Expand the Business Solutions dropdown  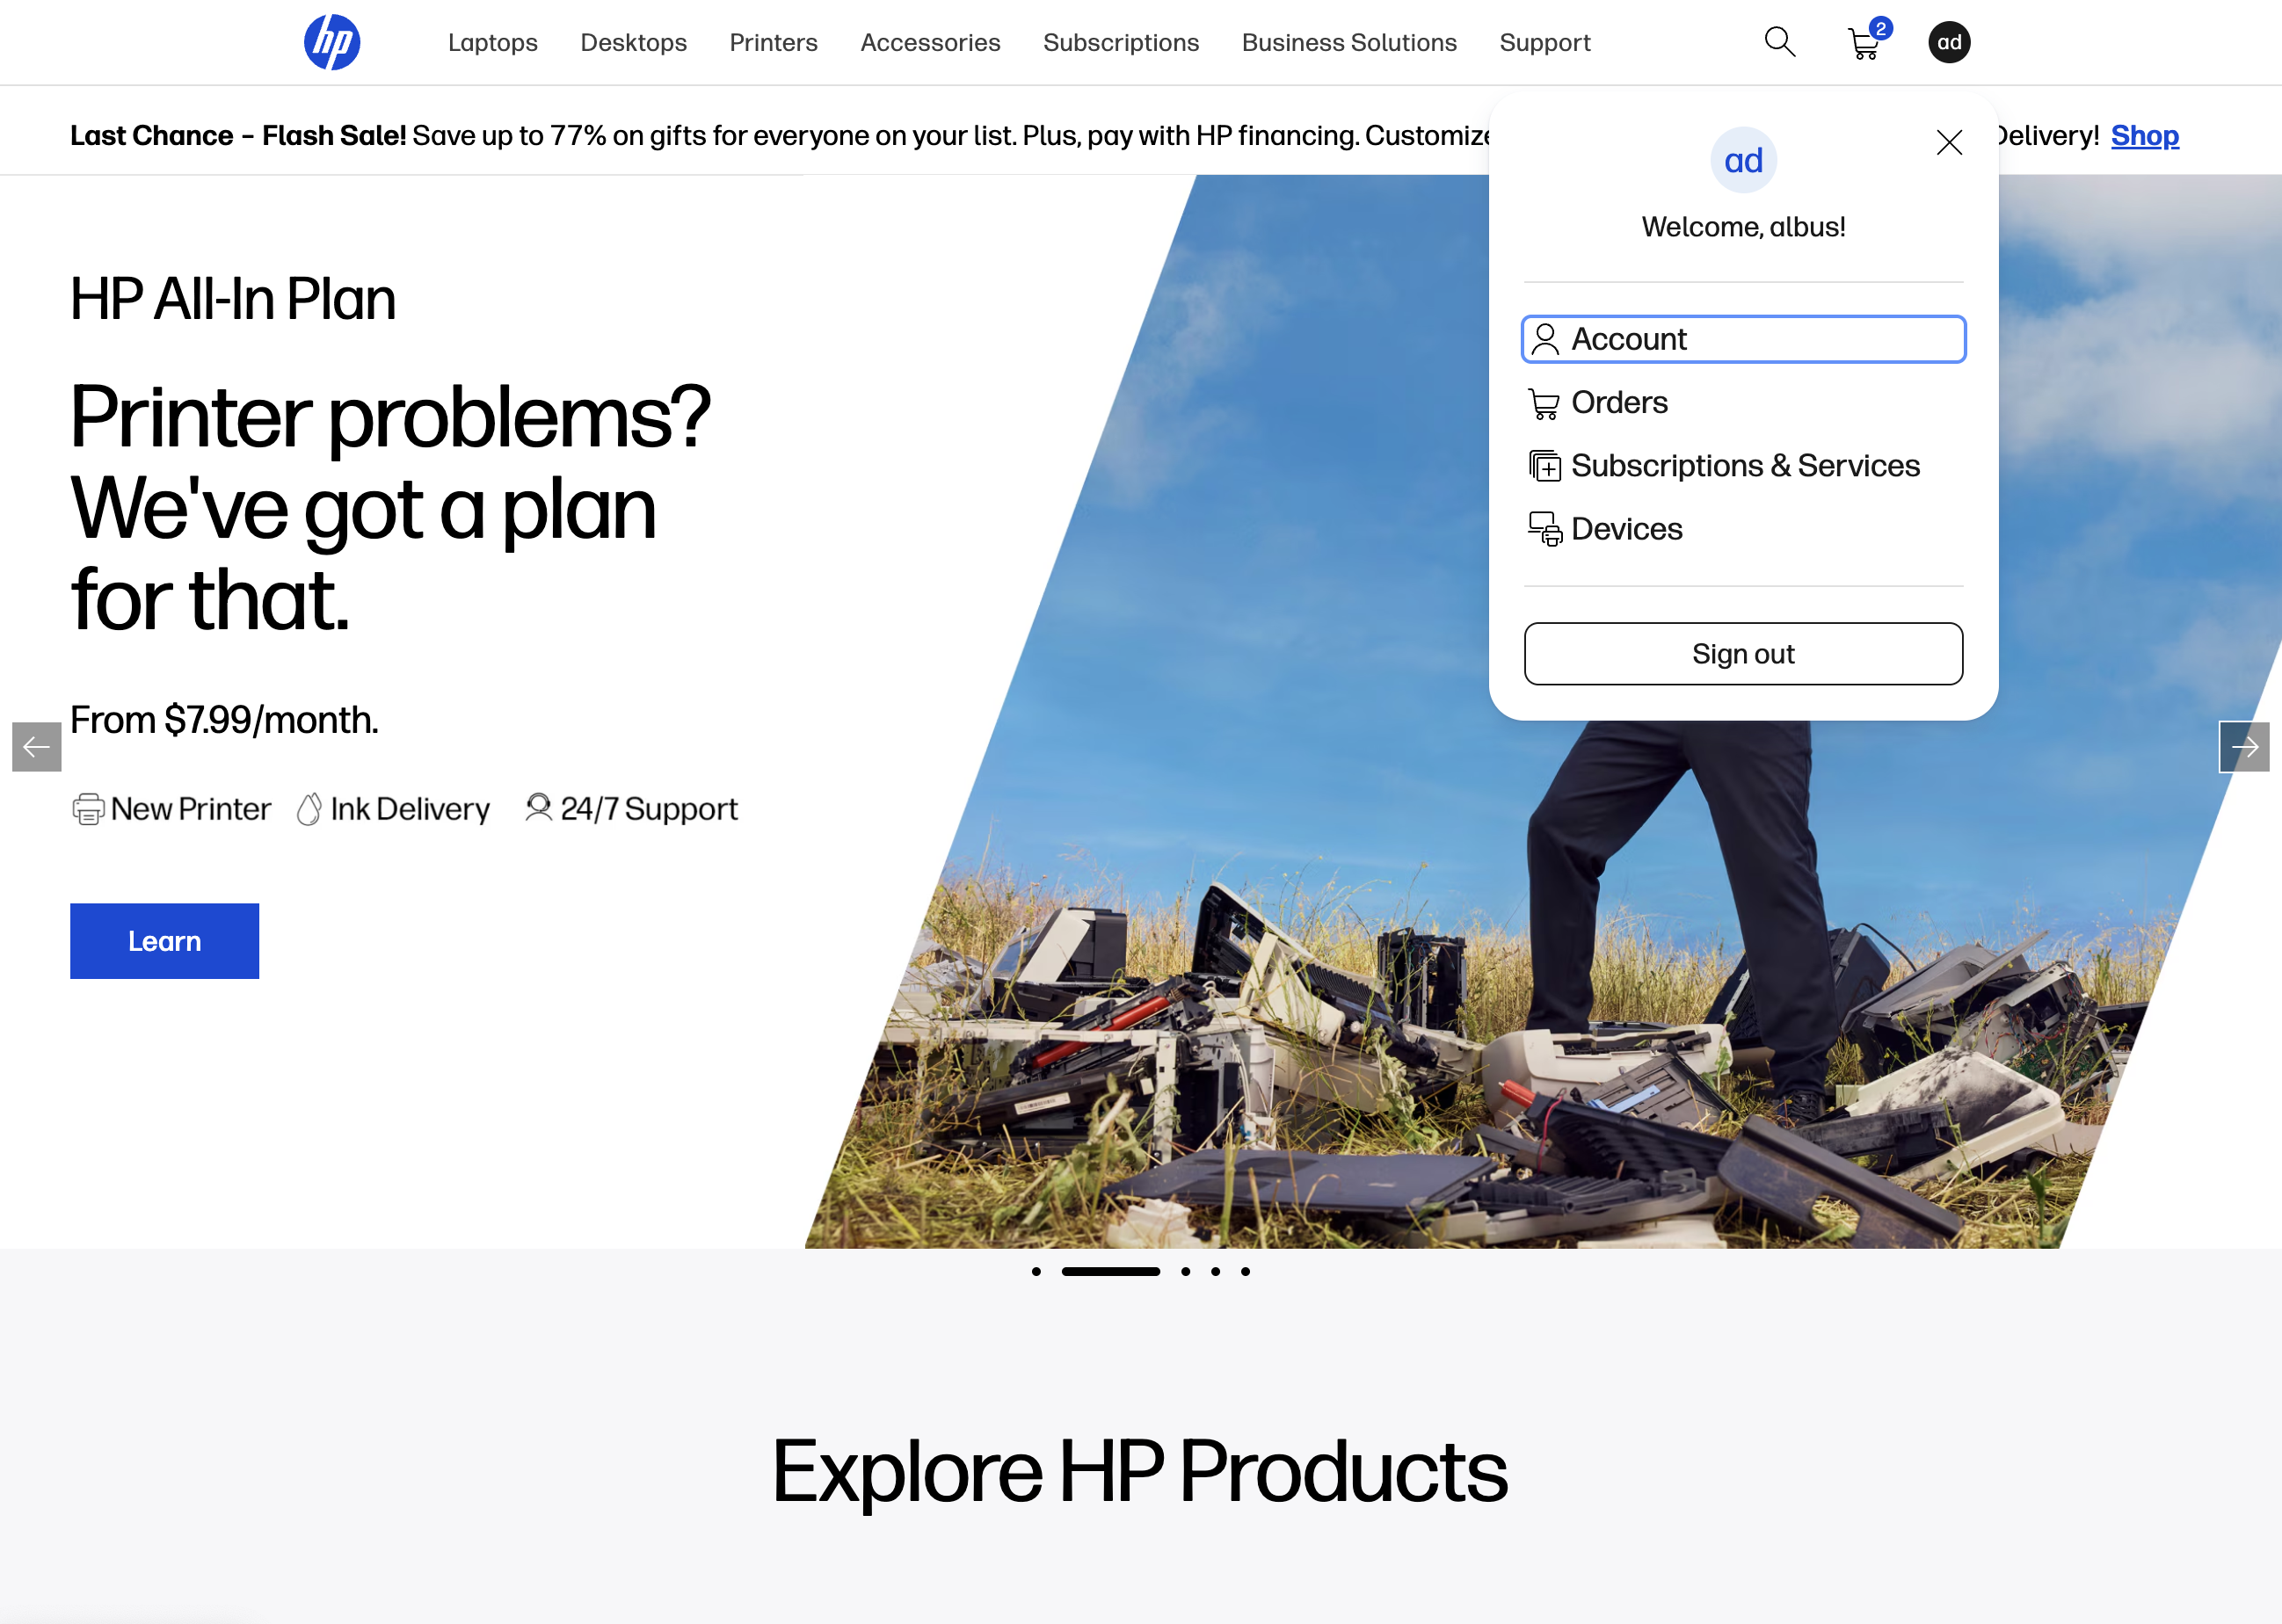[1349, 42]
